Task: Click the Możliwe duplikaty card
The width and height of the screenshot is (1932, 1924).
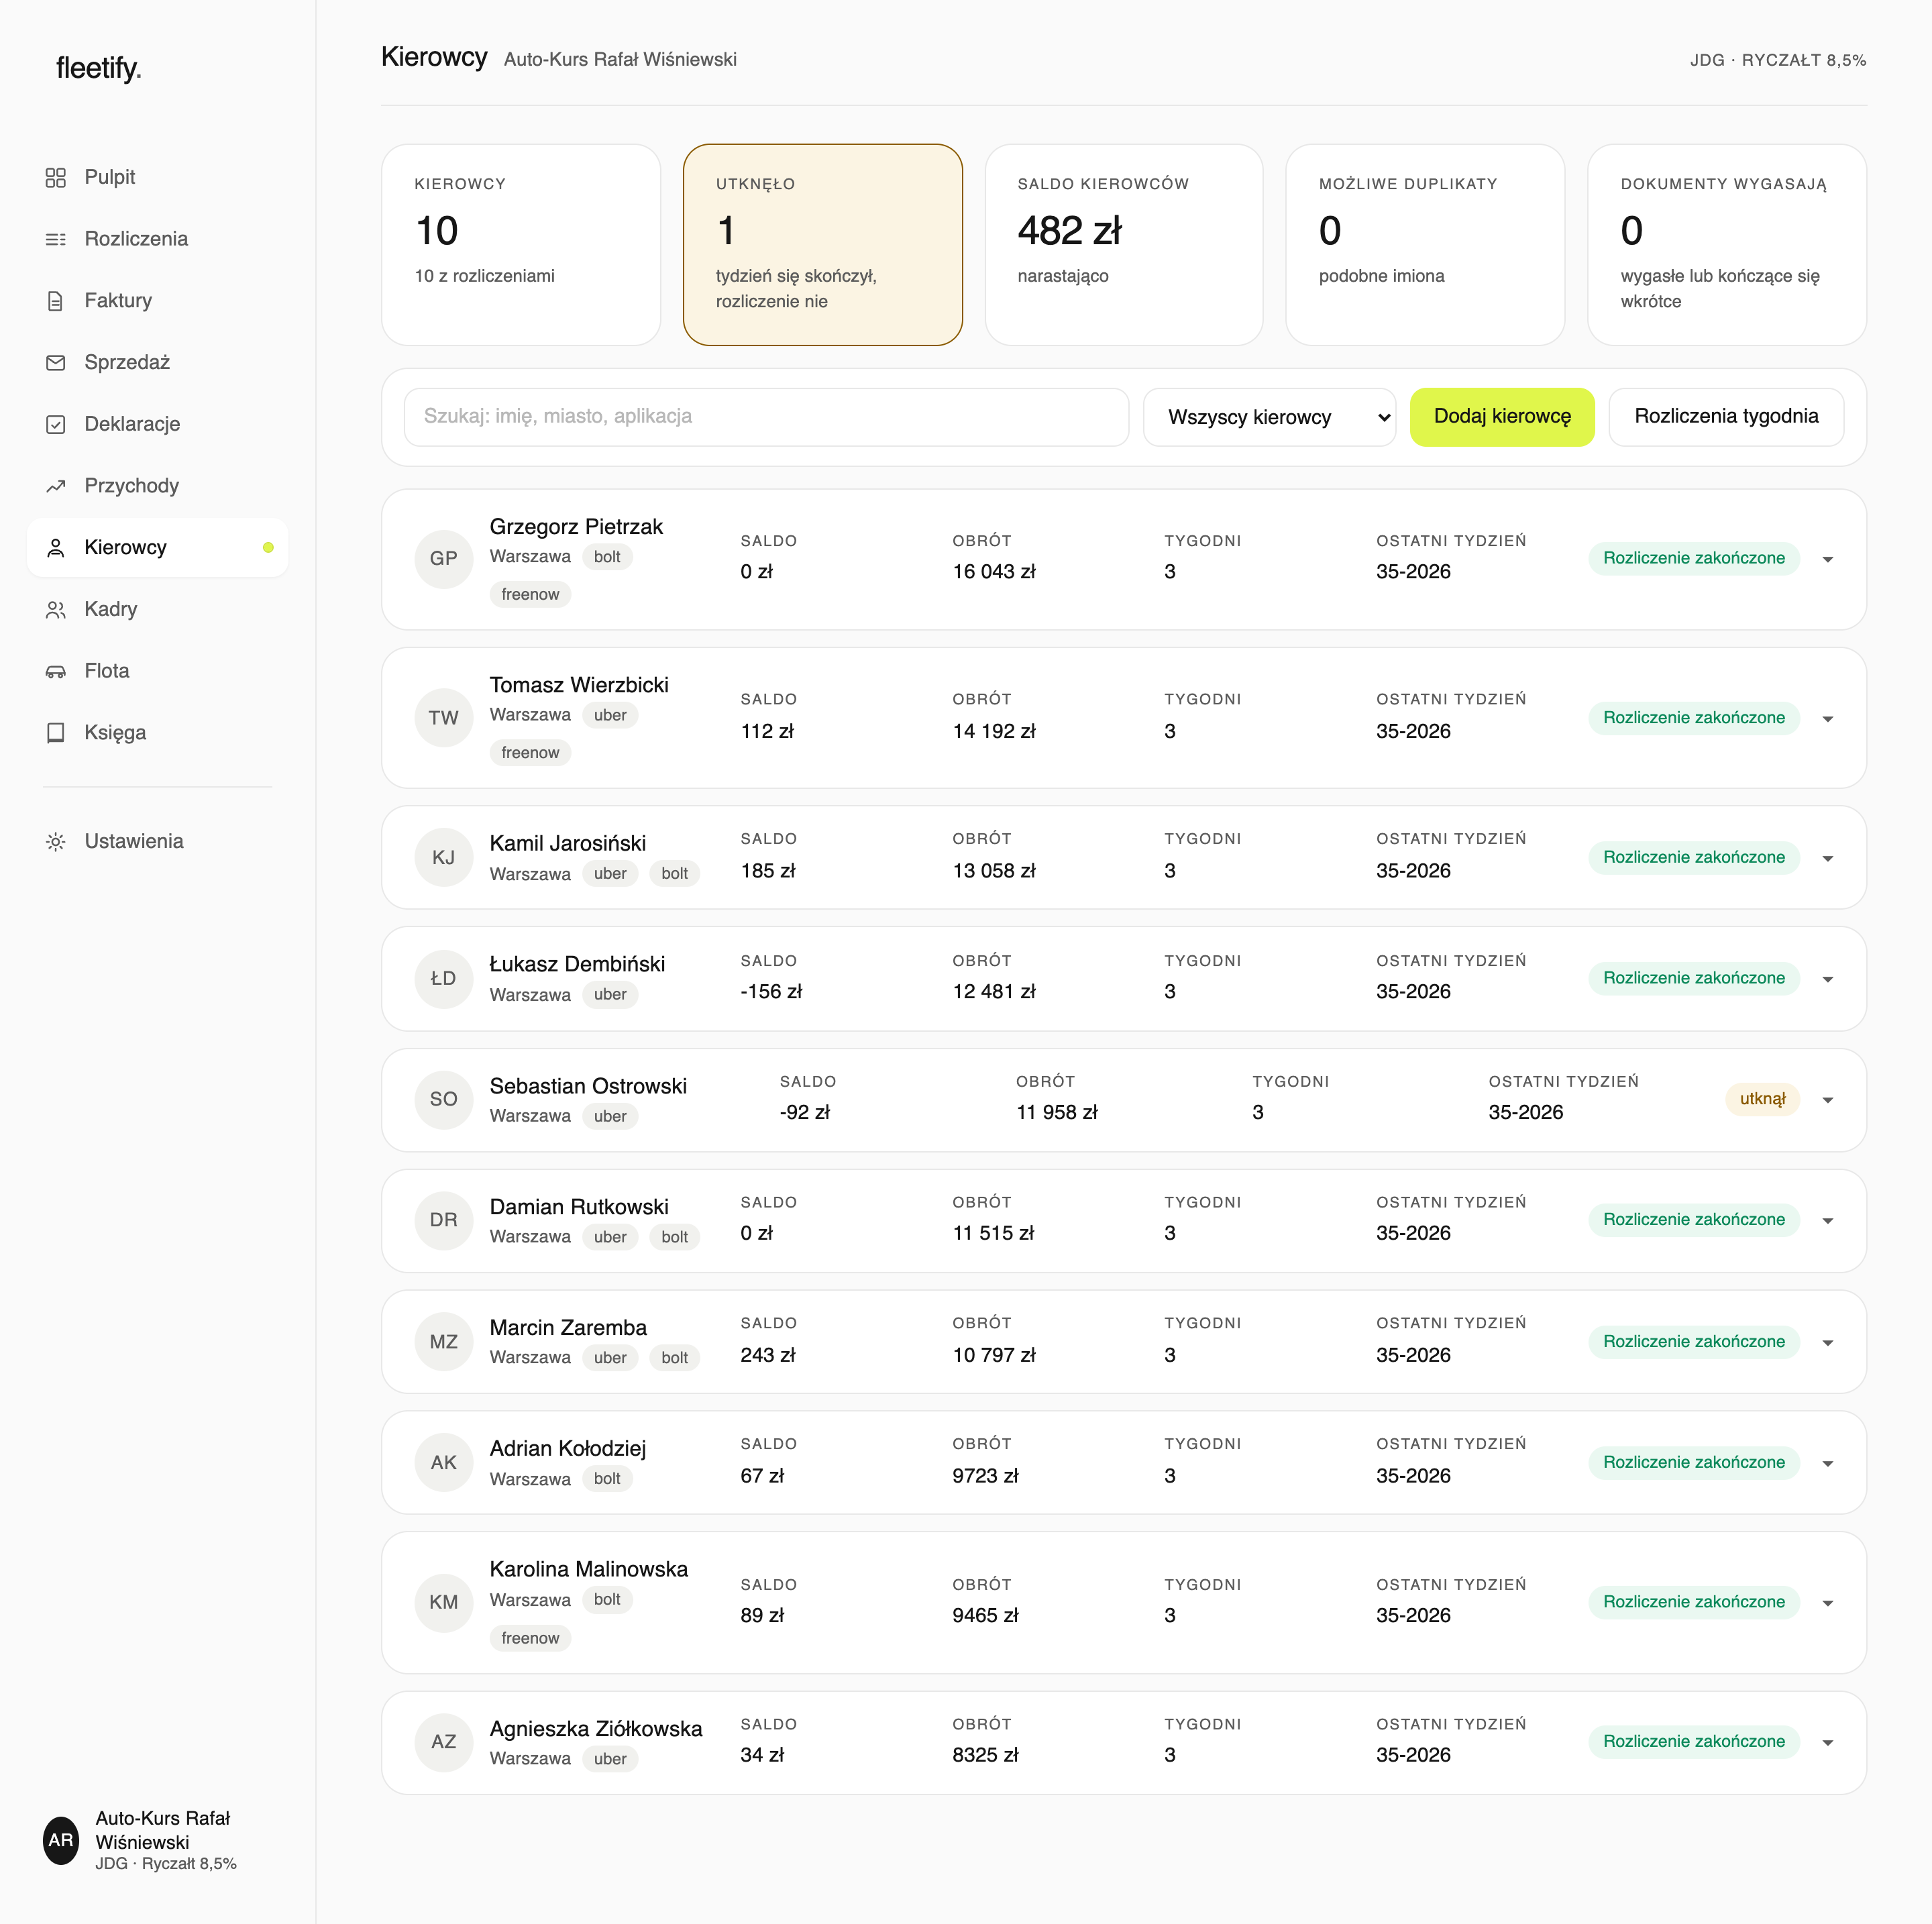Action: pyautogui.click(x=1425, y=245)
